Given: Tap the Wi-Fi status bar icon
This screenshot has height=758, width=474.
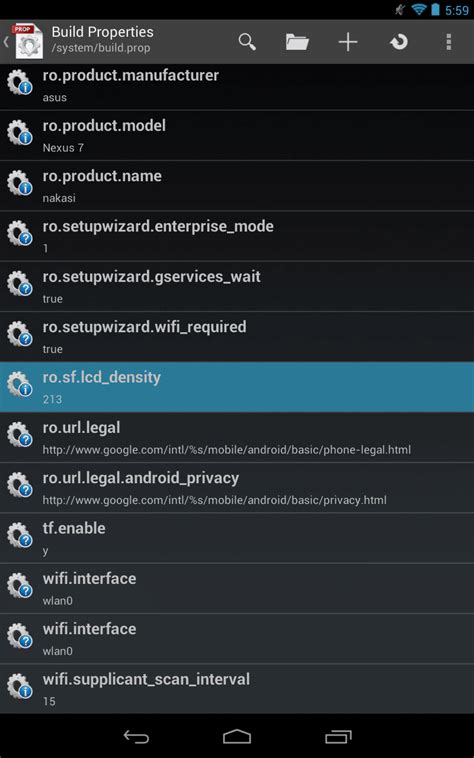Looking at the screenshot, I should [418, 9].
